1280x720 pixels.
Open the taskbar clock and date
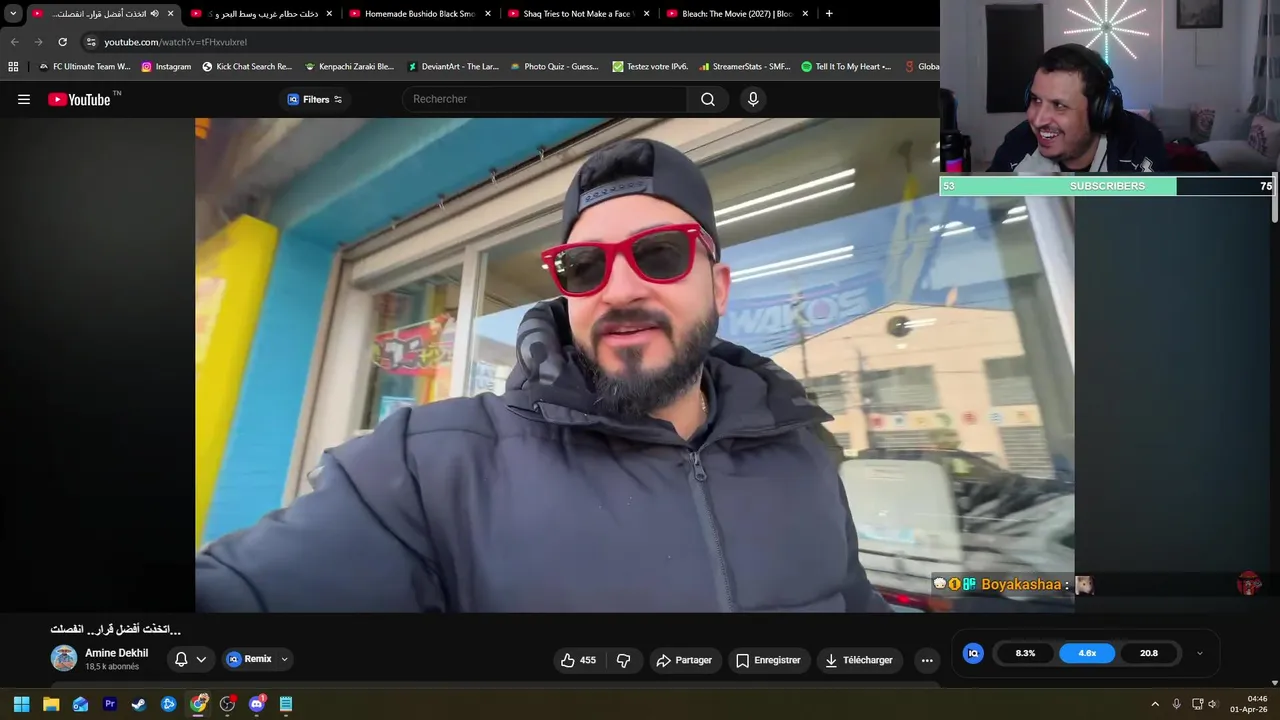[1250, 704]
